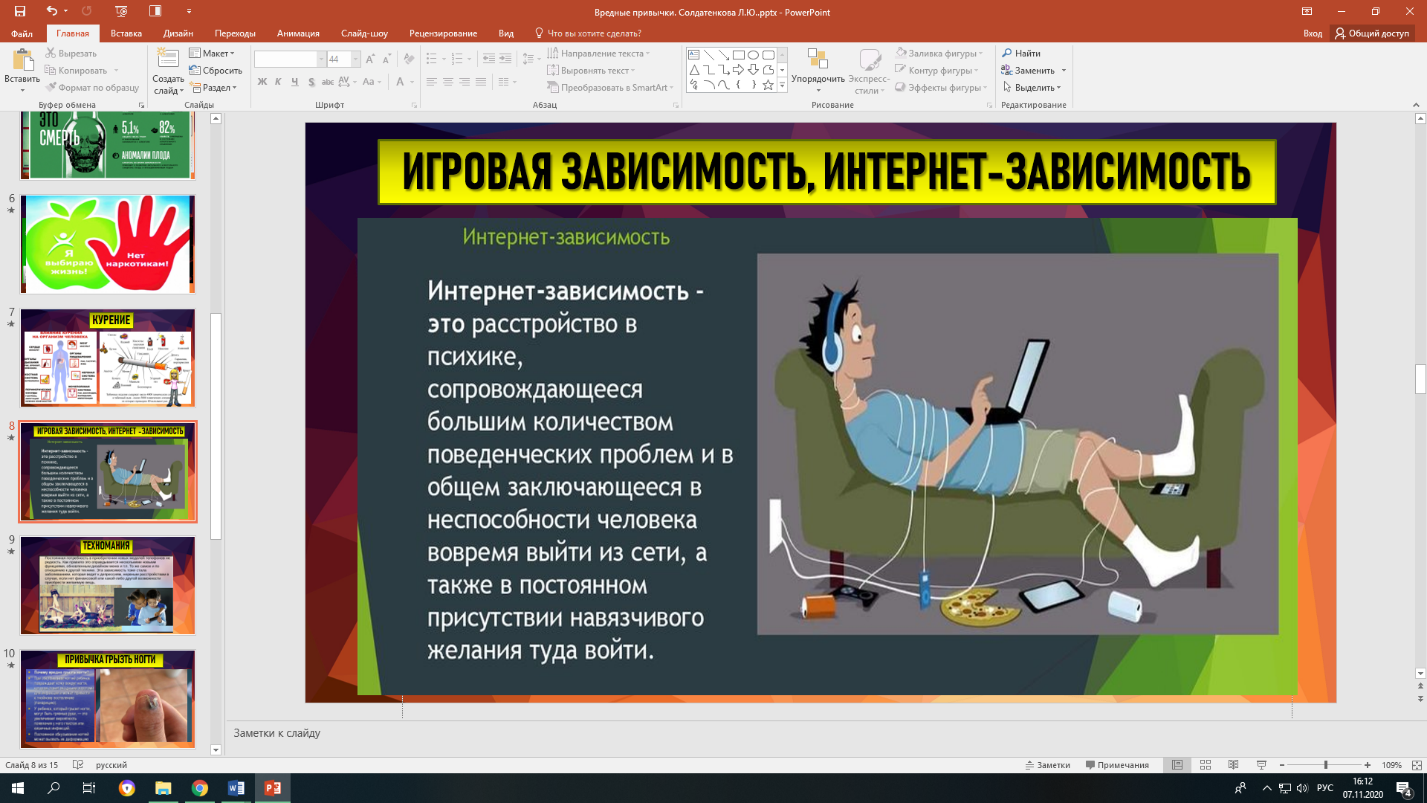Click the Sign in (Вход) link
Image resolution: width=1427 pixels, height=803 pixels.
tap(1312, 33)
